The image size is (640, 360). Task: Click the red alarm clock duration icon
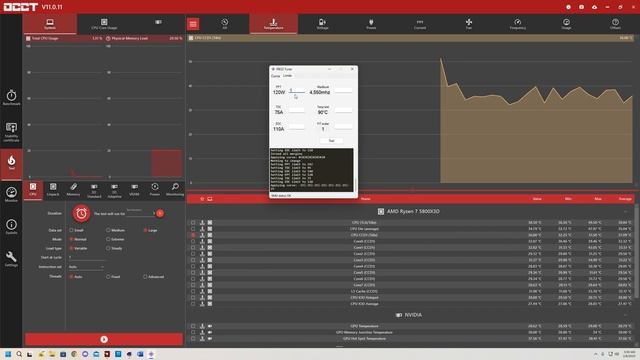click(81, 213)
